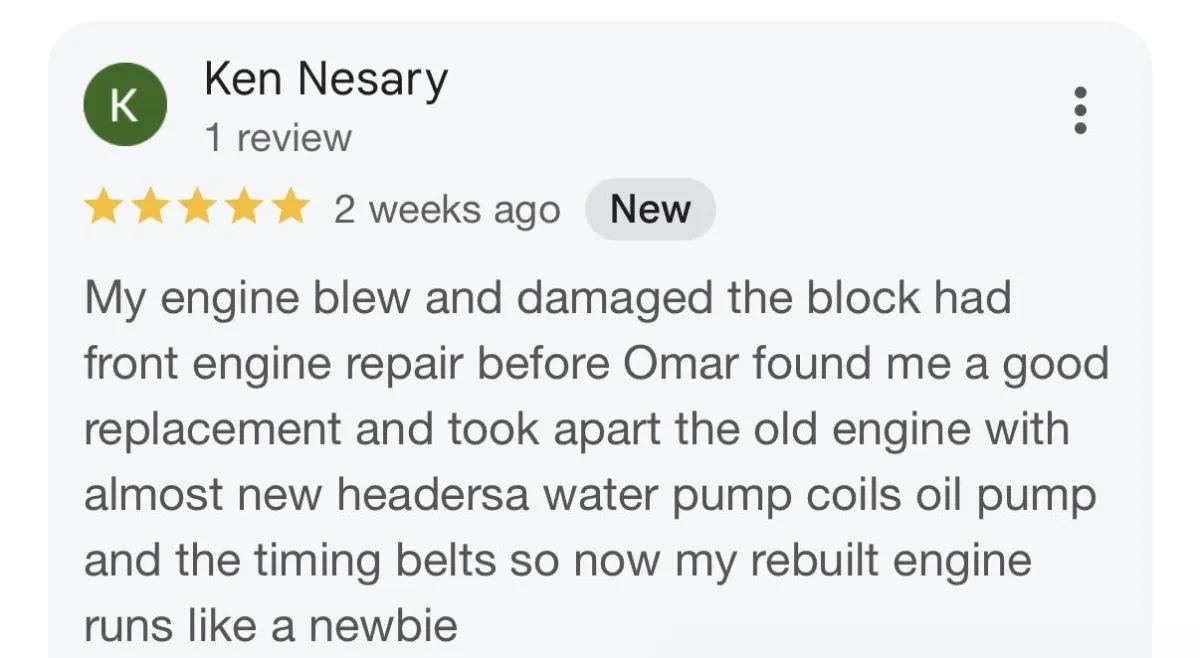Click the second rating star
The width and height of the screenshot is (1200, 658).
tap(148, 209)
